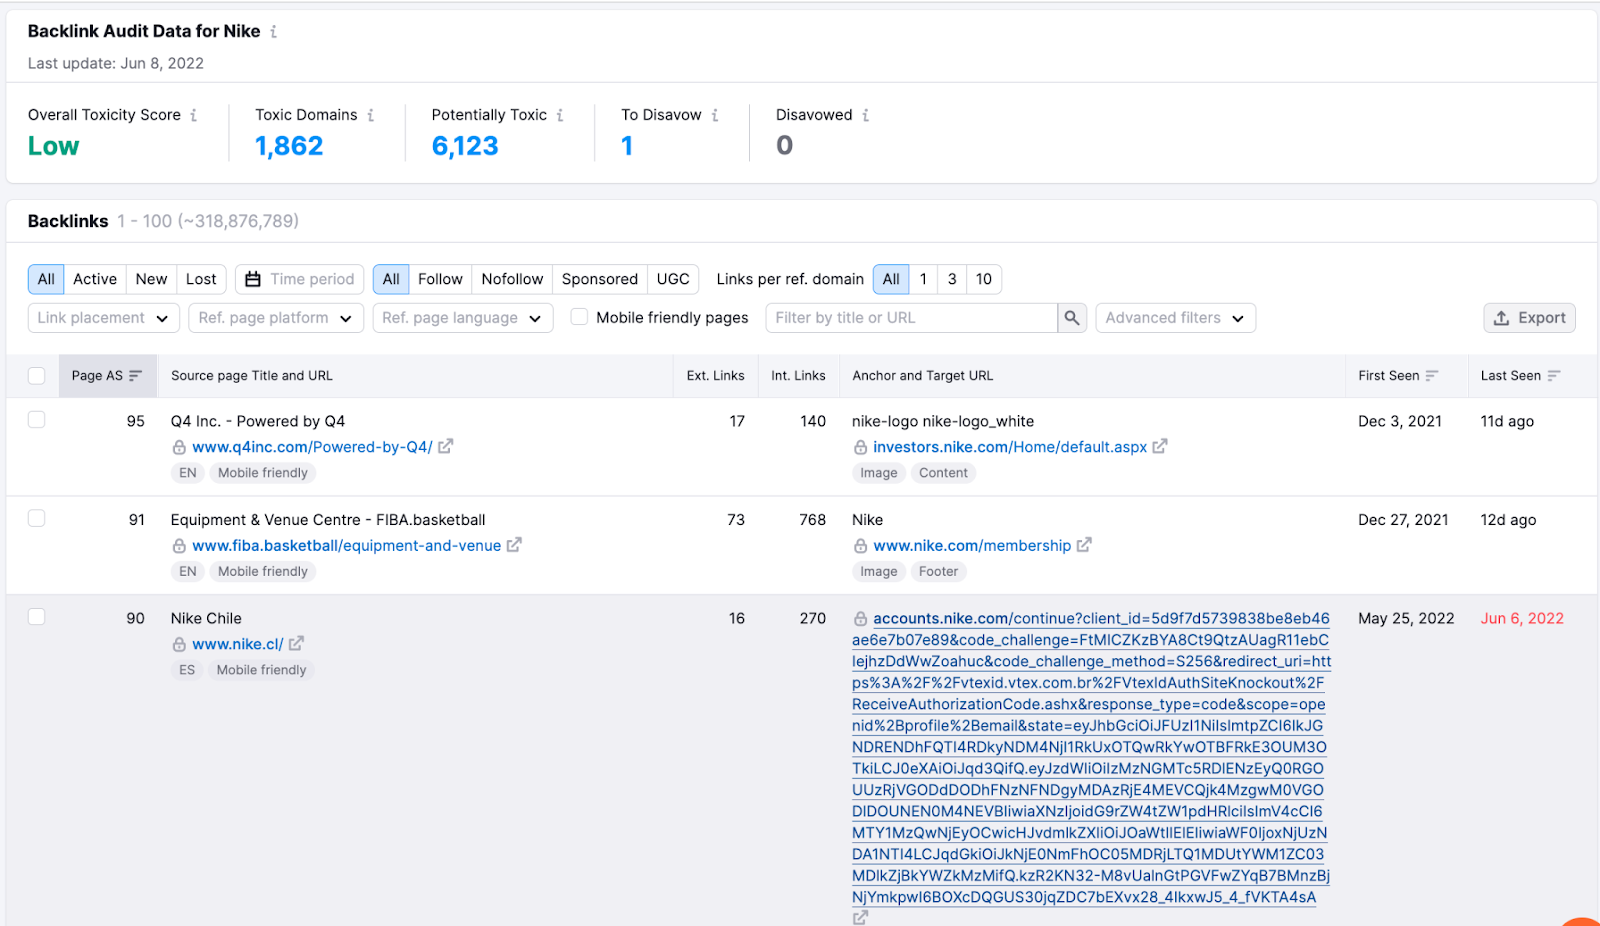The image size is (1600, 926).
Task: Set links per ref. domain to 1
Action: pyautogui.click(x=923, y=279)
